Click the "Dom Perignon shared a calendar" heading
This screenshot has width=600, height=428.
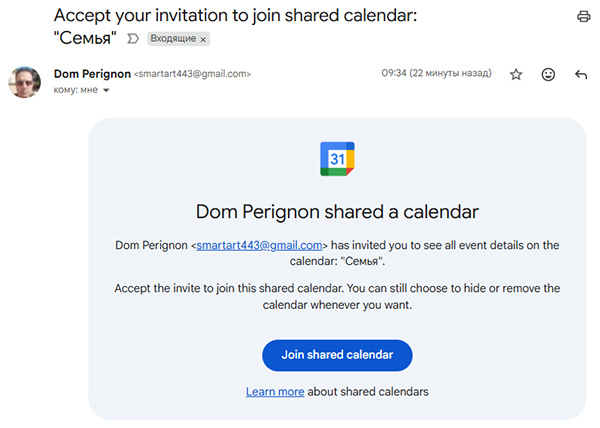[337, 212]
